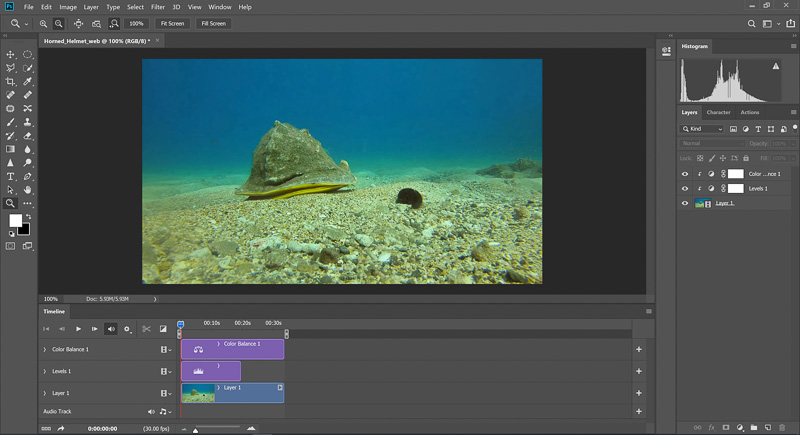Viewport: 800px width, 435px height.
Task: Split clip with scissors icon in Timeline
Action: [146, 328]
